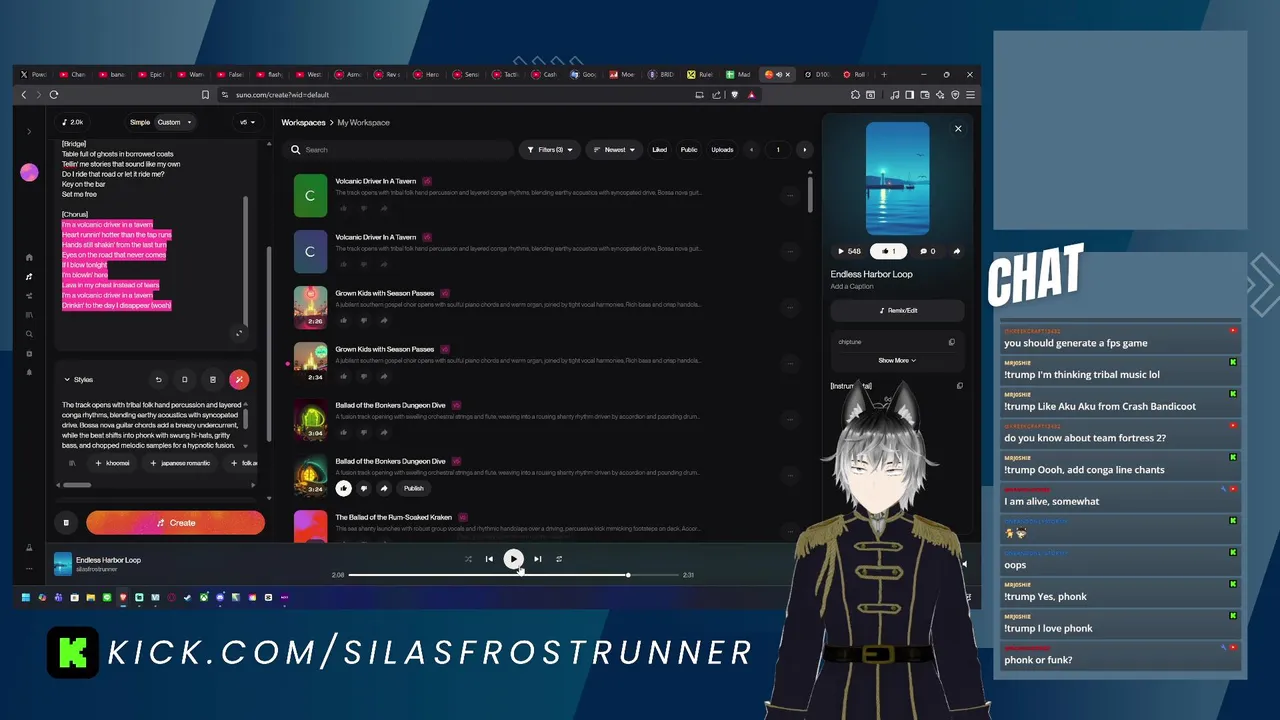Switch to the BRID browser tab
Viewport: 1280px width, 720px height.
tap(660, 74)
